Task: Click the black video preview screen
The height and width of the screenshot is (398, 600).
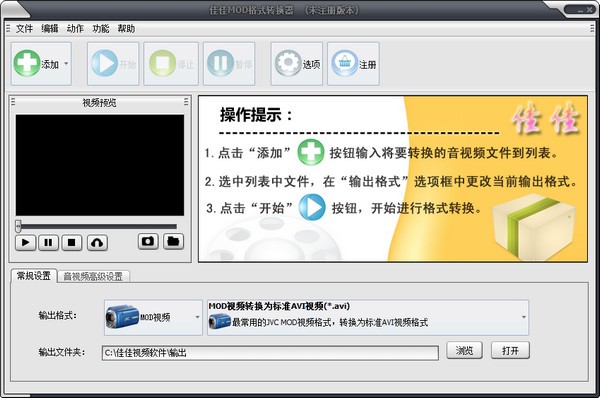Action: [99, 165]
